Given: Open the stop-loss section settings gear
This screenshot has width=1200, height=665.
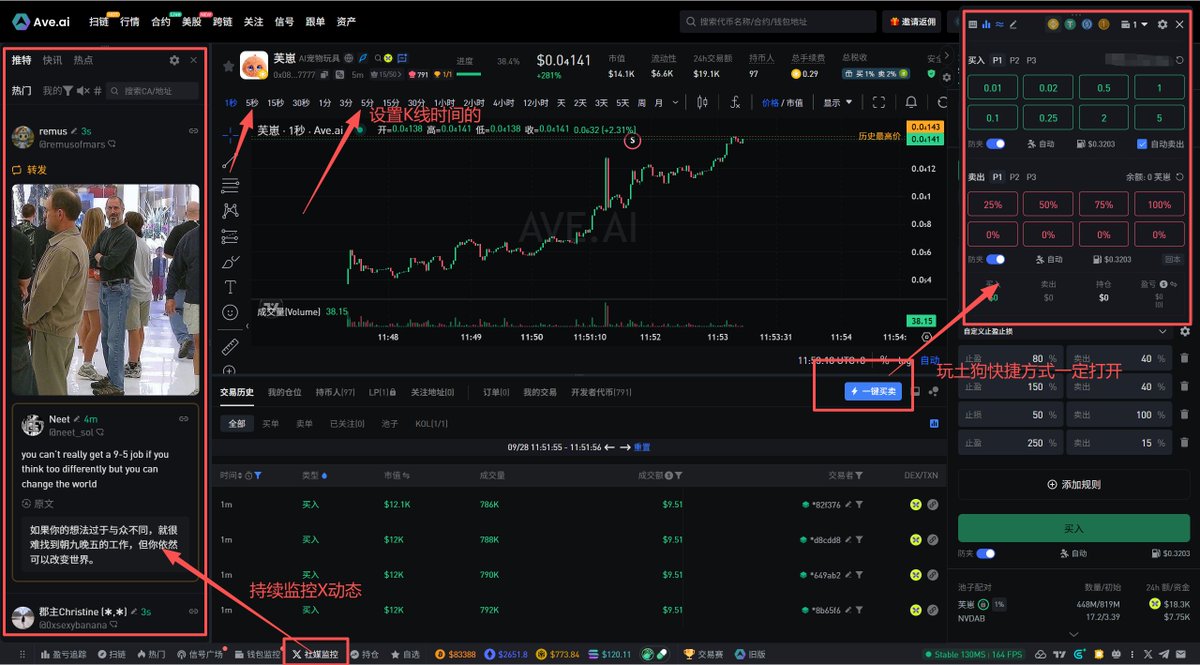Looking at the screenshot, I should 1185,331.
